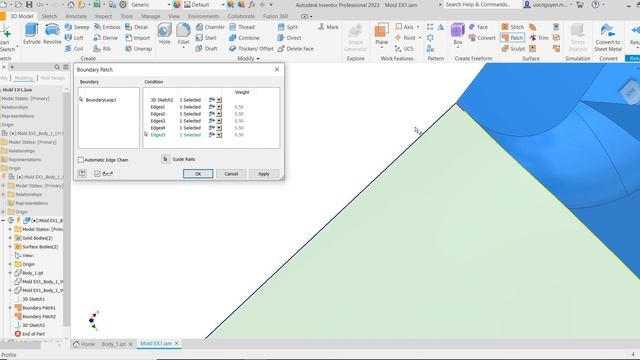The height and width of the screenshot is (360, 640).
Task: Select the Direct edit tool
Action: pos(289,38)
